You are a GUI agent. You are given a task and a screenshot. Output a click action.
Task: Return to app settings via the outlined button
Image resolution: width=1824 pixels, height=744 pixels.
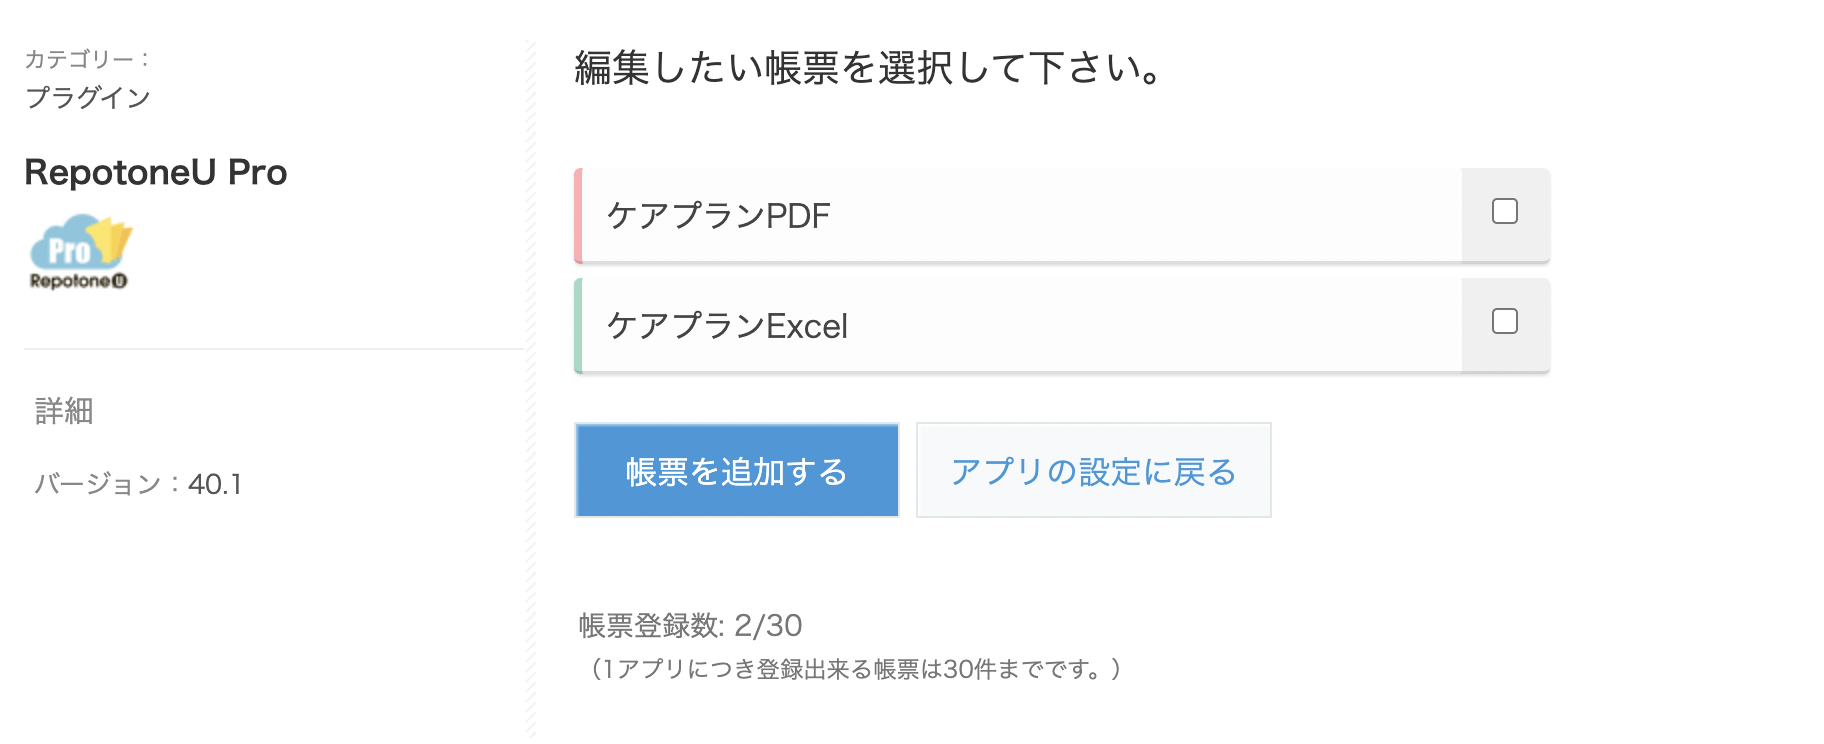(1093, 470)
